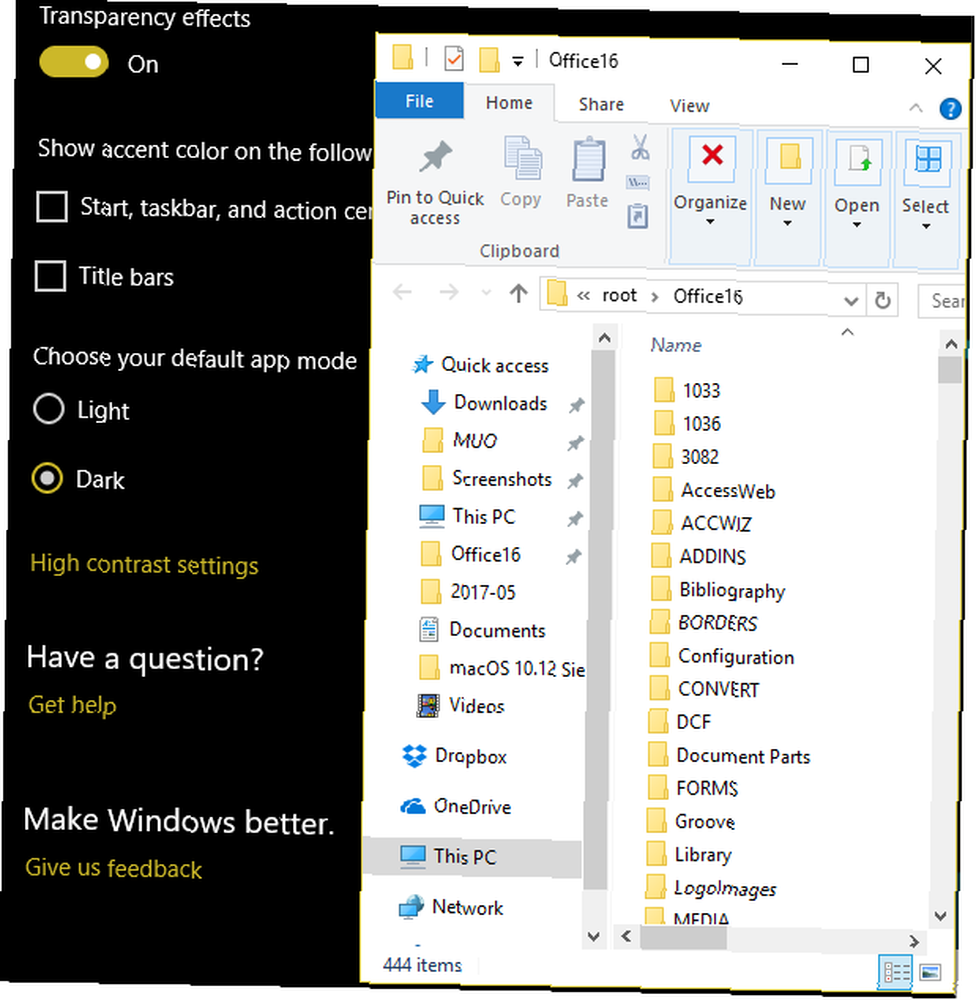This screenshot has height=1000, width=976.
Task: Click the Pin to Quick access icon
Action: (x=436, y=157)
